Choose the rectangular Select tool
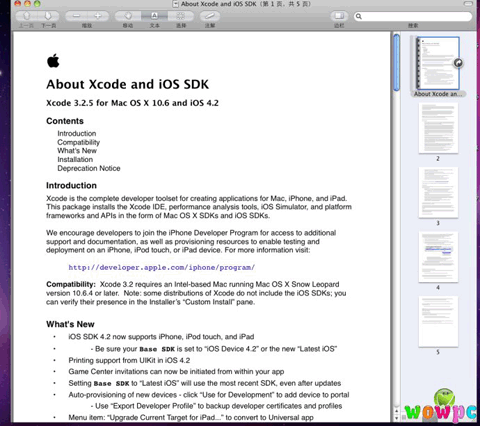The image size is (480, 426). [x=181, y=16]
